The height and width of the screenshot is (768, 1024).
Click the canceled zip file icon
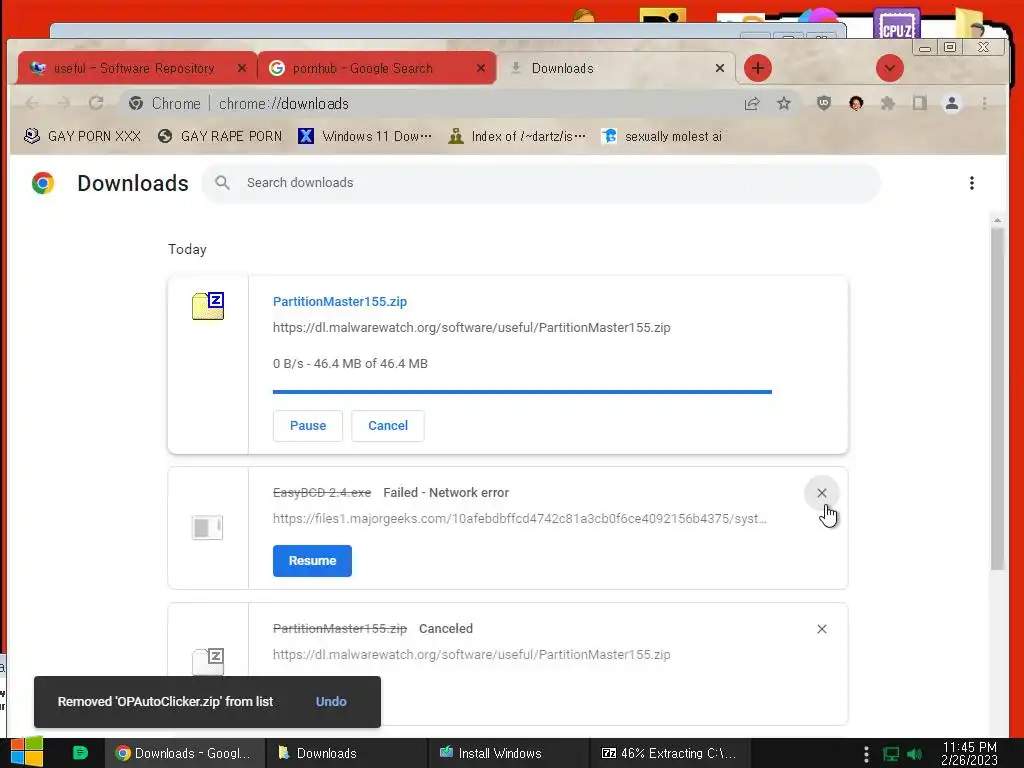pyautogui.click(x=208, y=661)
